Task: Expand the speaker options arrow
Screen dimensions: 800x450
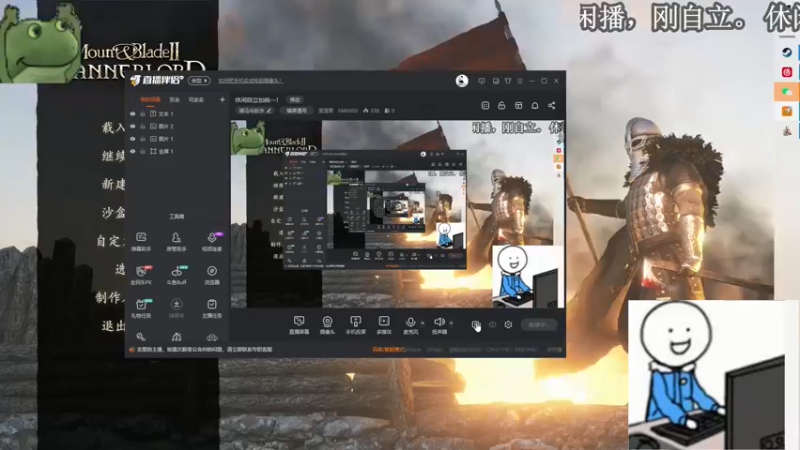Action: click(x=451, y=322)
